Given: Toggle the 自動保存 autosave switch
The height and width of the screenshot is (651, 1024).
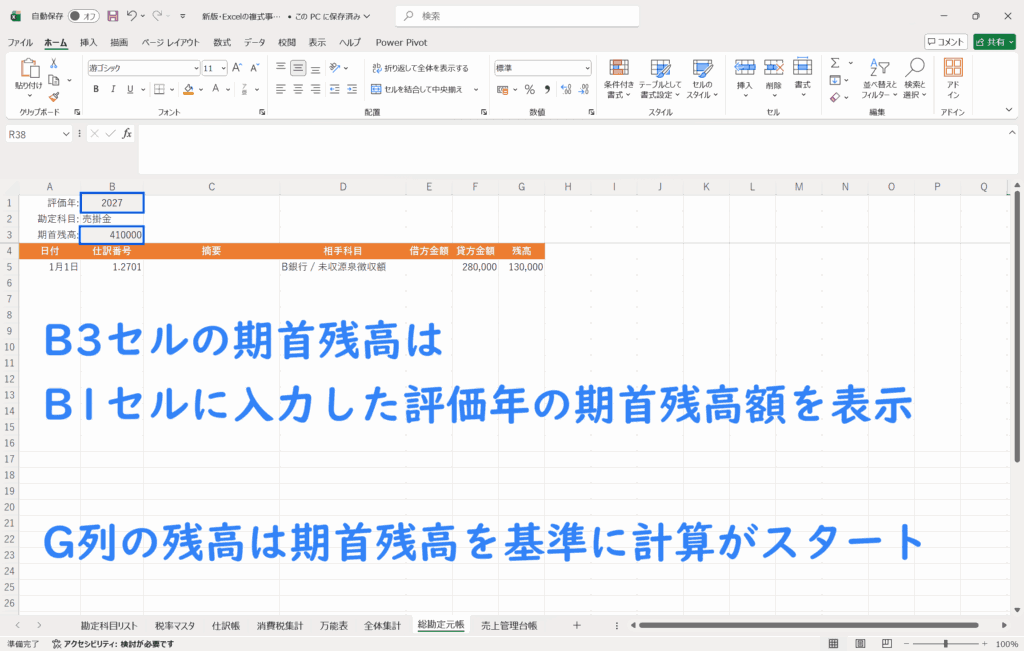Looking at the screenshot, I should pyautogui.click(x=83, y=16).
